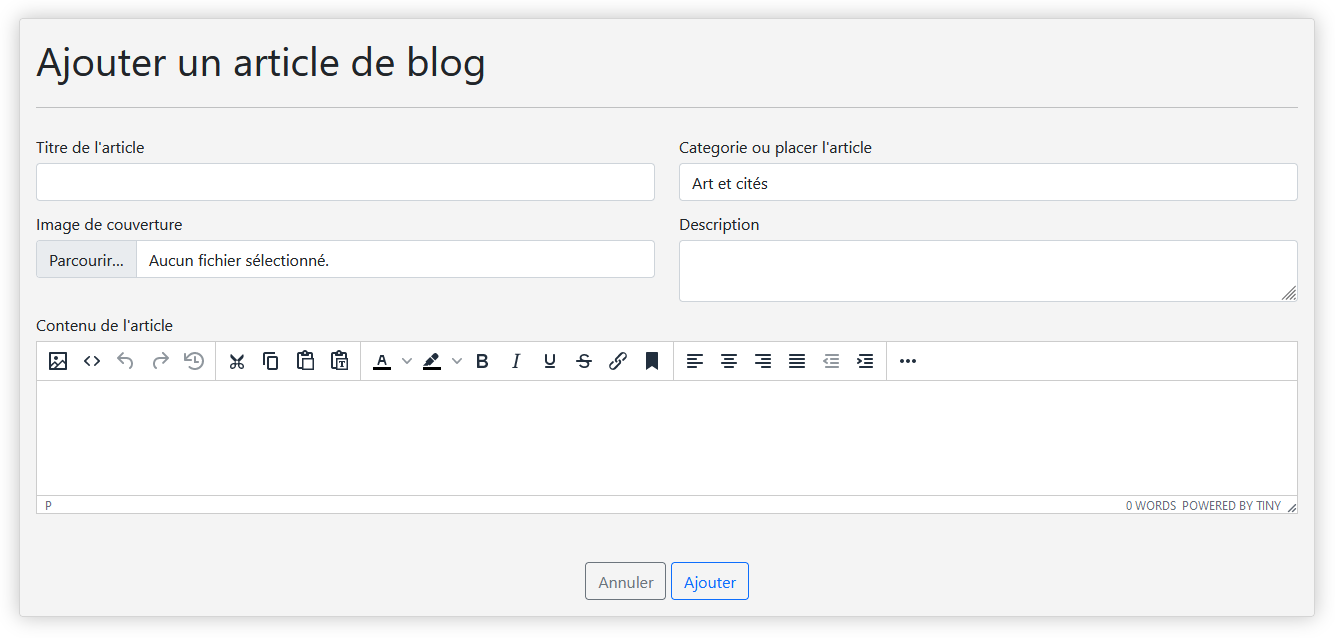Viewport: 1335px width, 638px height.
Task: Click the 'Aucun fichier sélectionné.' text
Action: tap(239, 260)
